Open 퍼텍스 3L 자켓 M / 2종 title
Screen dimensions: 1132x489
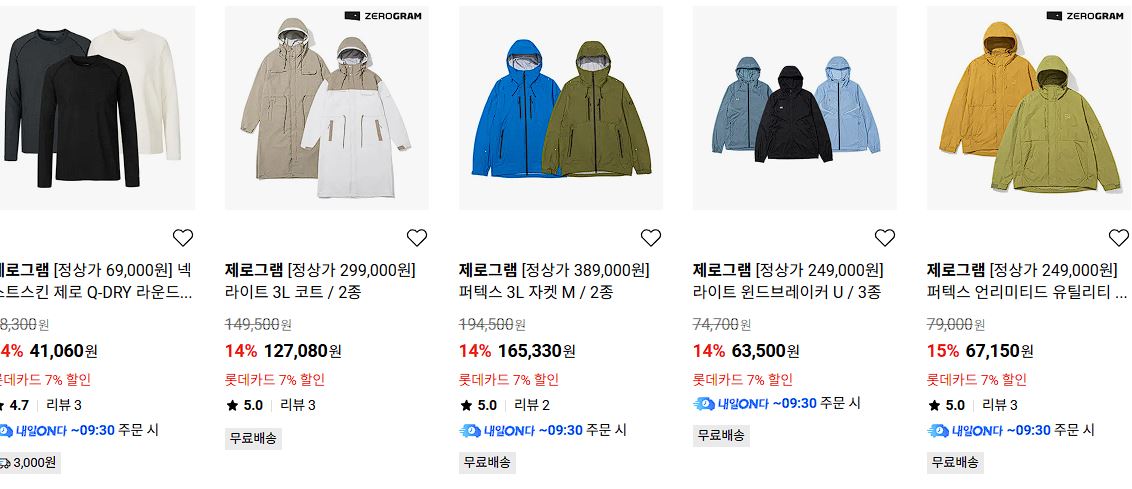[x=536, y=293]
